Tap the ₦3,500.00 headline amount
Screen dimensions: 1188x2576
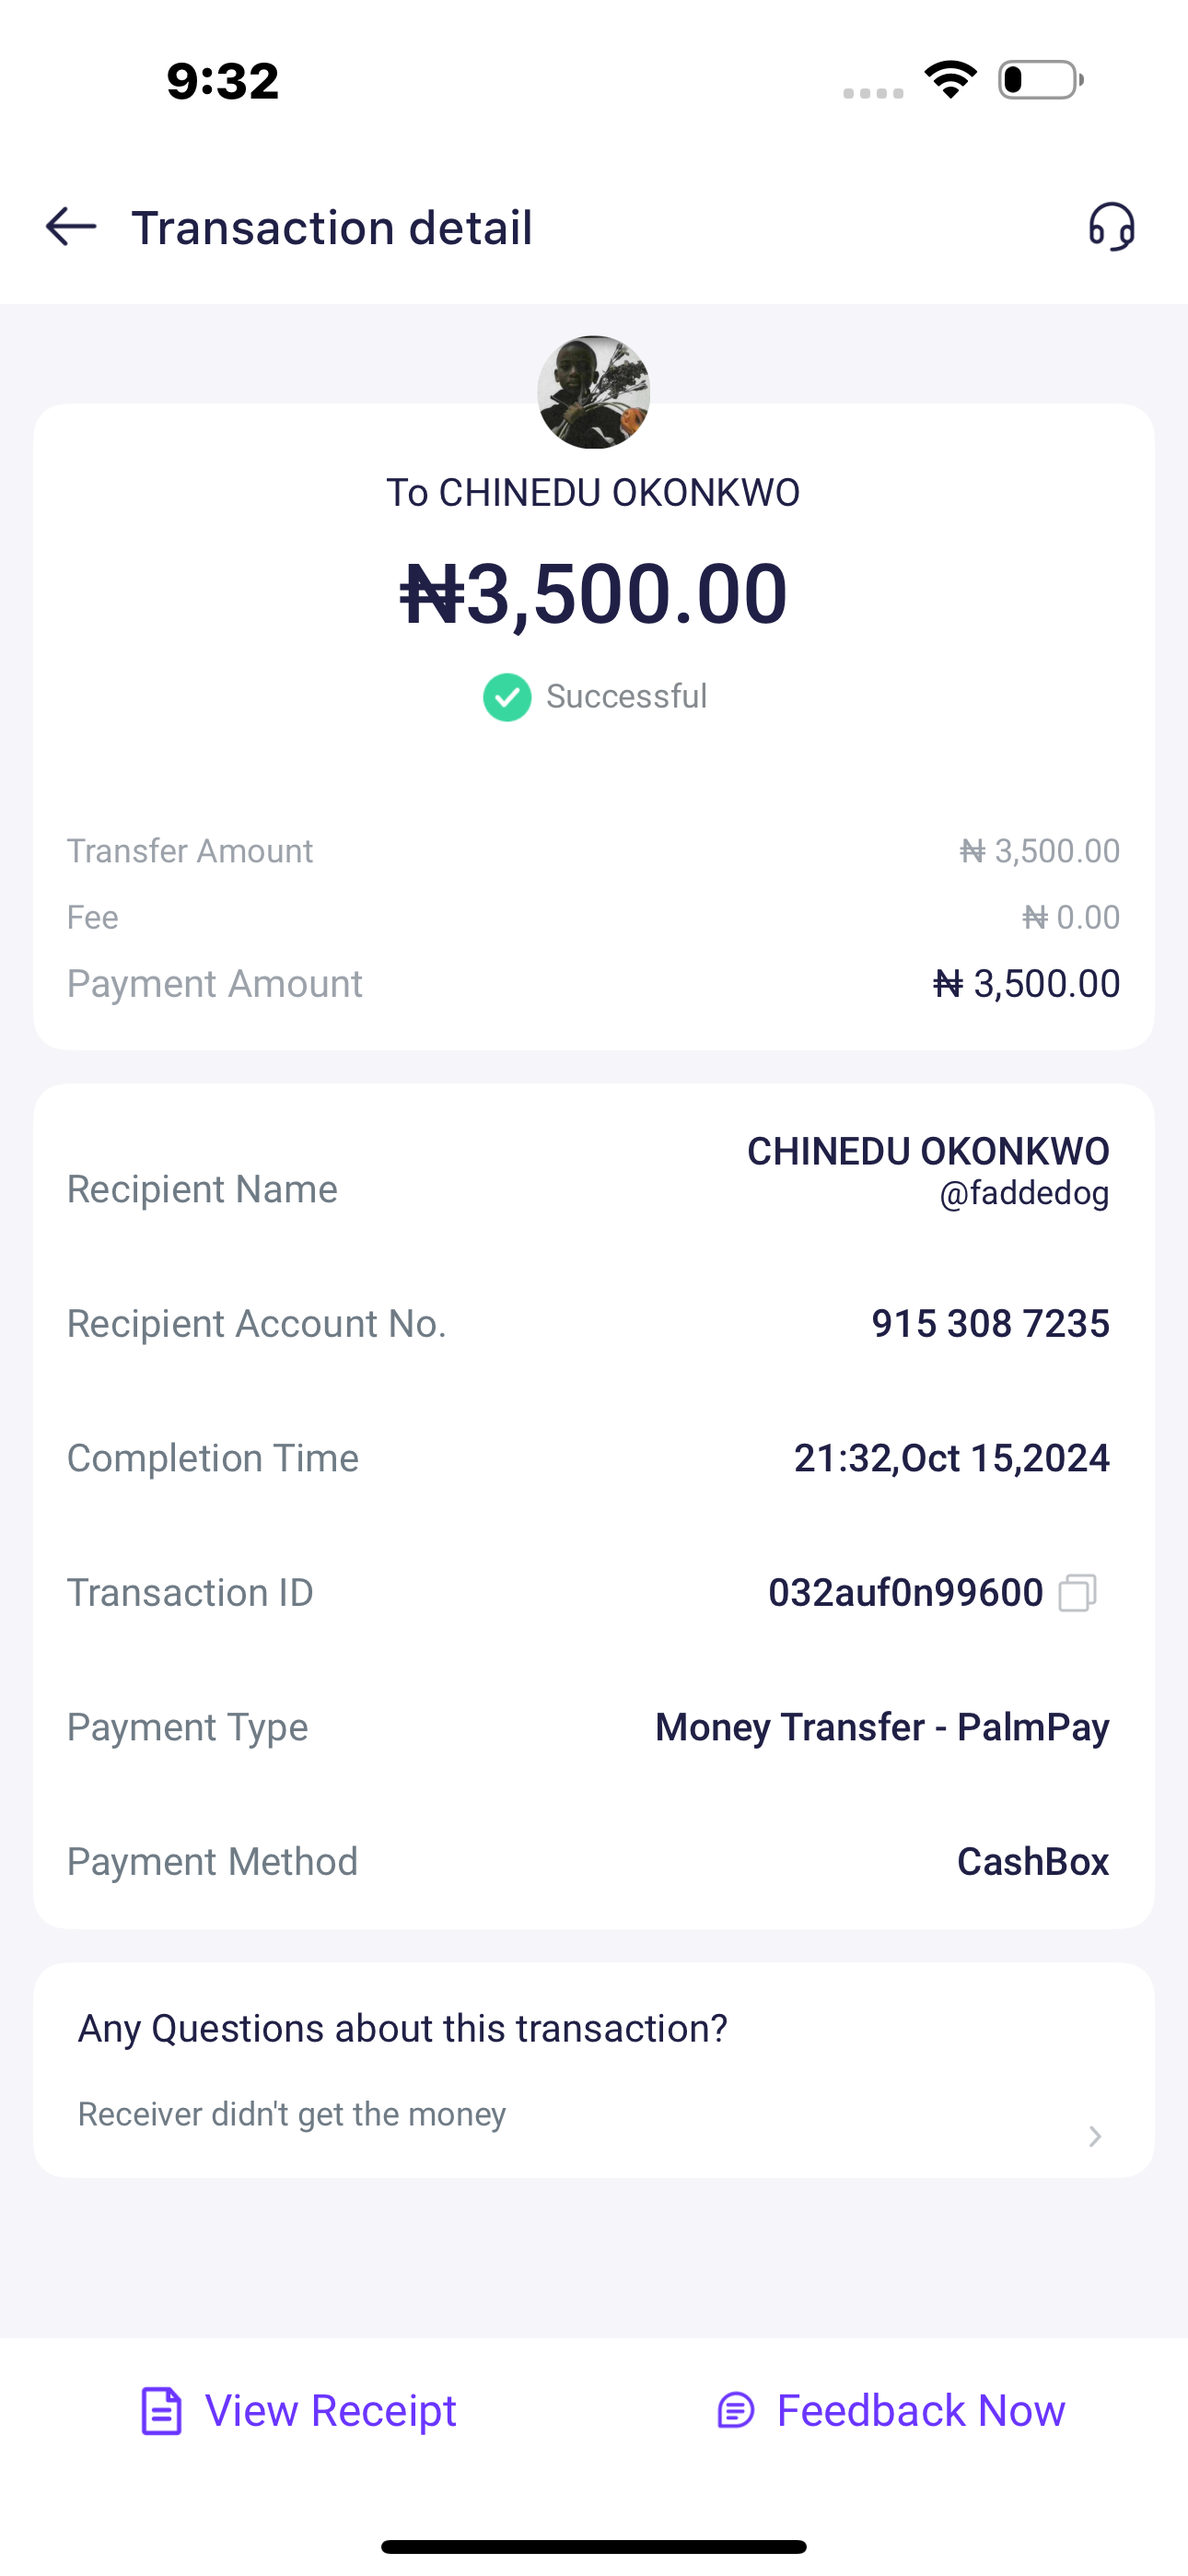tap(594, 594)
